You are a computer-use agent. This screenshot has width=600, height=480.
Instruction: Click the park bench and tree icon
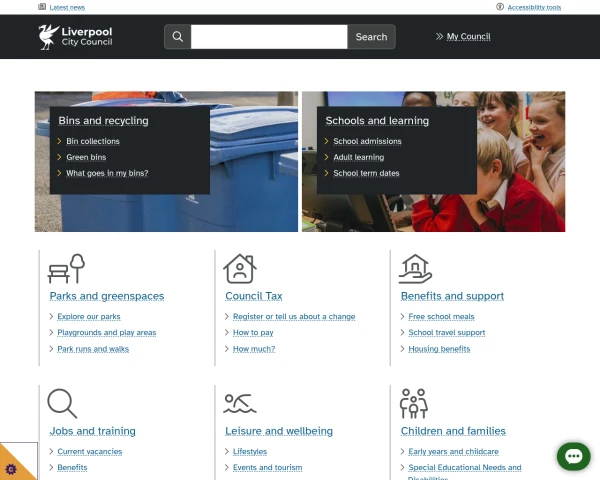66,269
